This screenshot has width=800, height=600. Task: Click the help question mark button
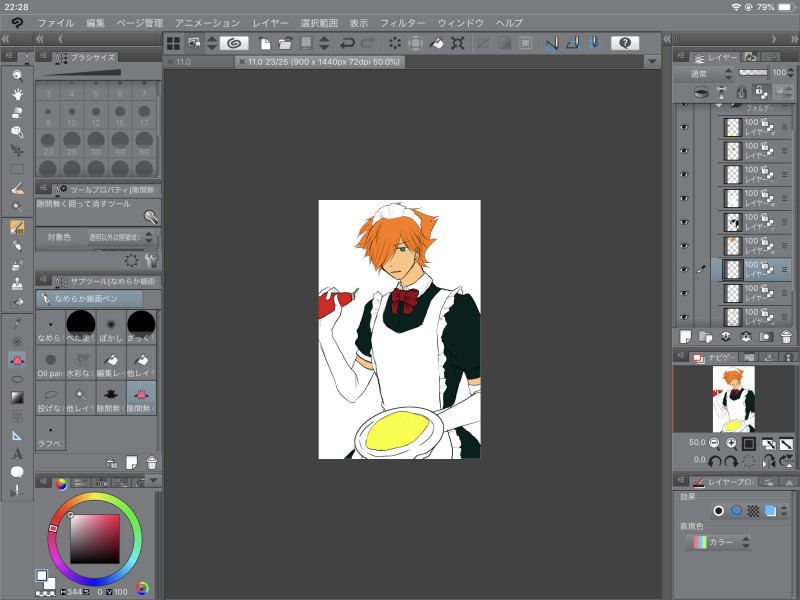click(625, 43)
